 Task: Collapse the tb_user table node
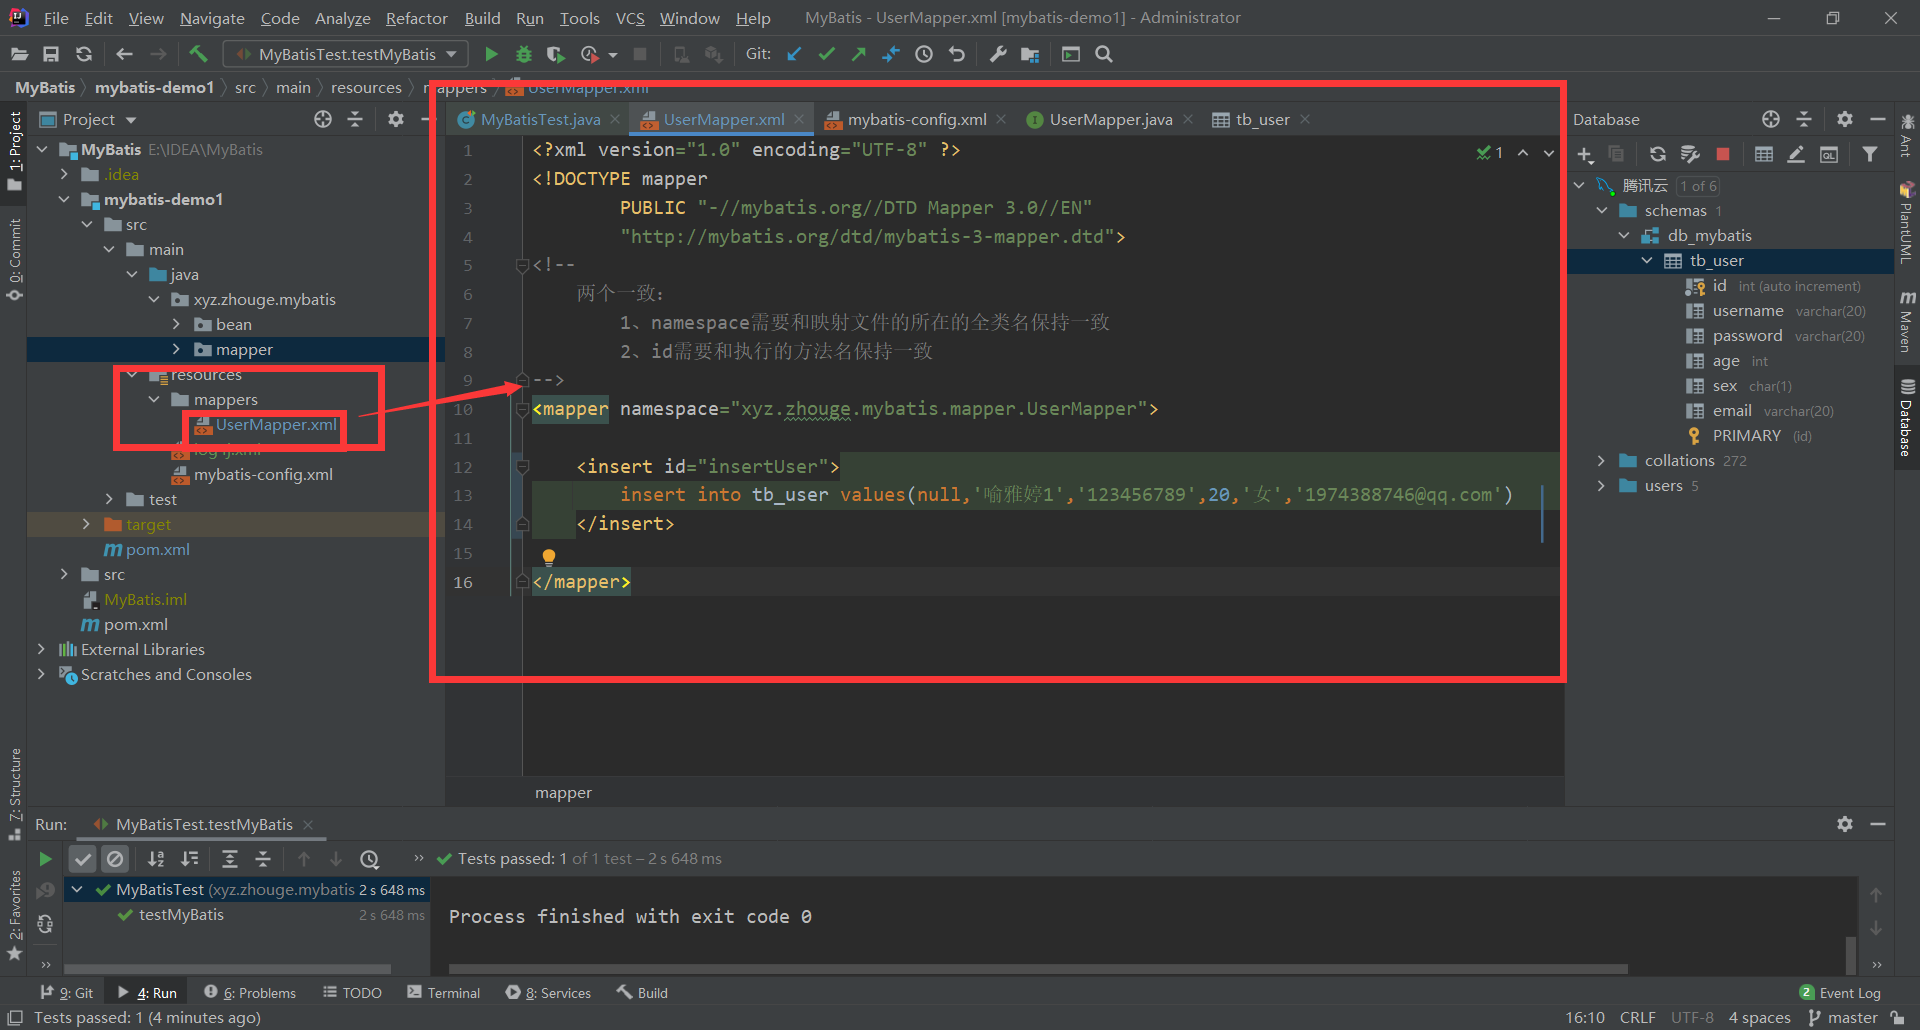click(x=1647, y=260)
